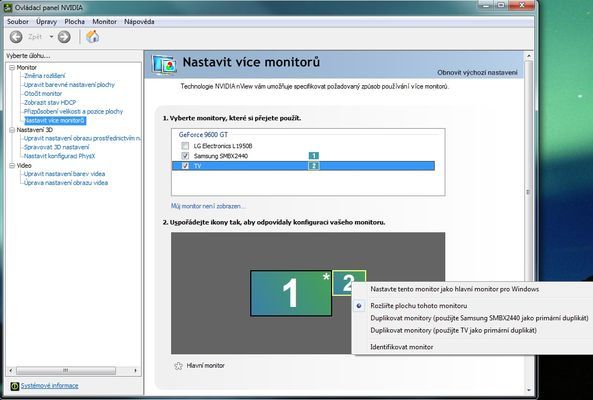Open the Plocha menu
This screenshot has height=400, width=593.
click(x=75, y=22)
